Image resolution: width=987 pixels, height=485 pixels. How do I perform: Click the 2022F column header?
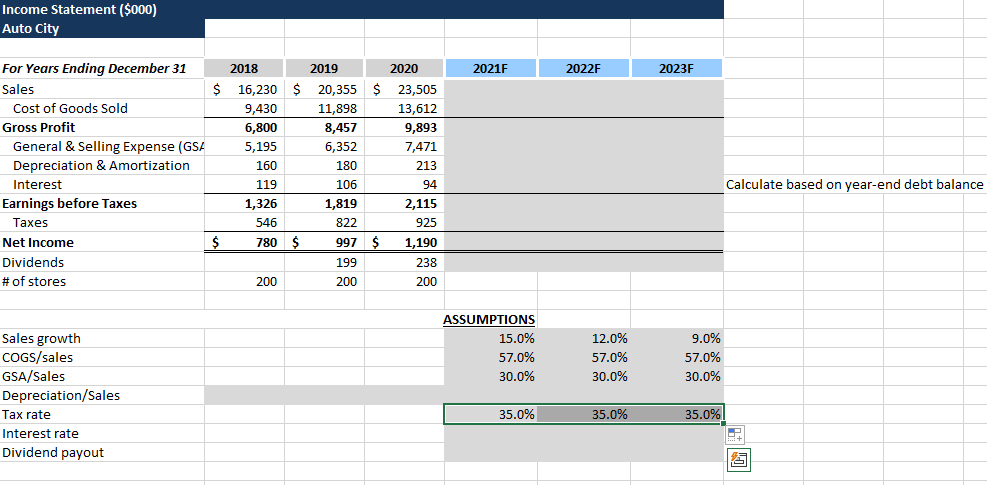[x=584, y=69]
